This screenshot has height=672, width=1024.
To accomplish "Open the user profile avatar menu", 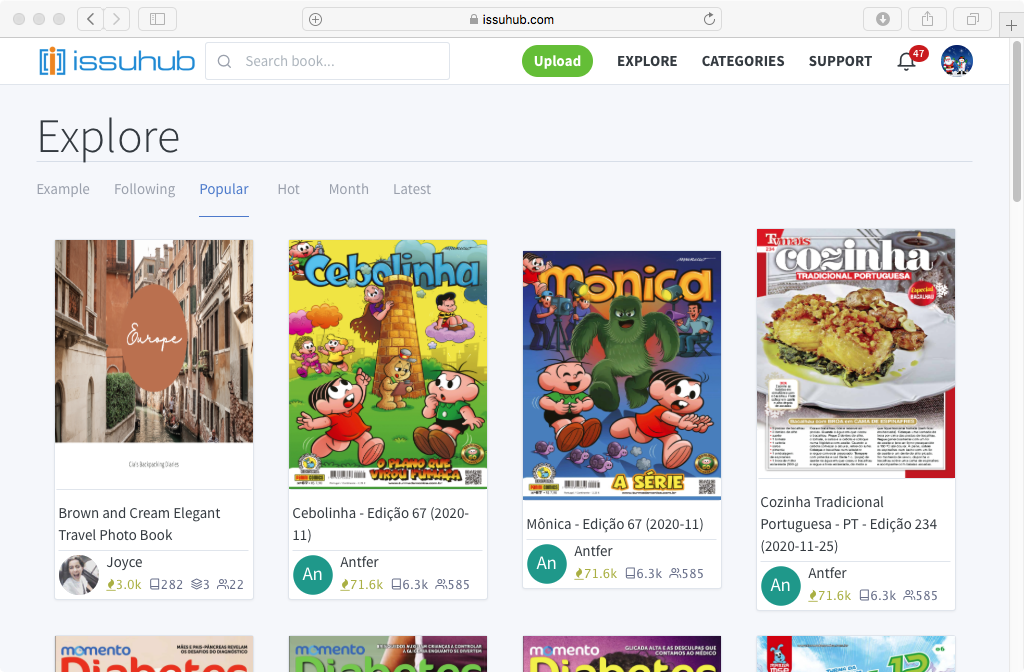I will 957,61.
